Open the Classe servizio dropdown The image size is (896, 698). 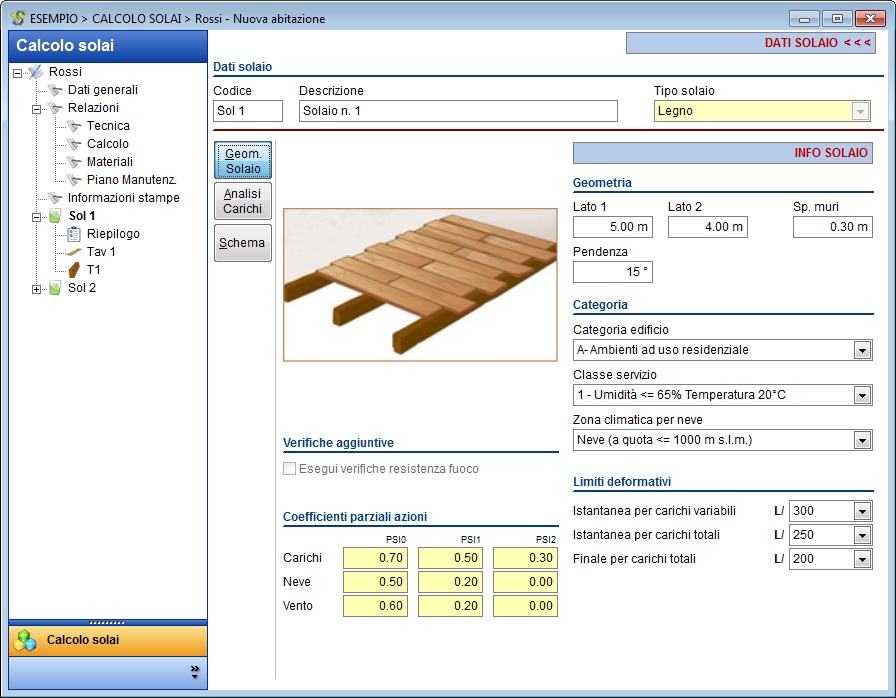tap(862, 395)
